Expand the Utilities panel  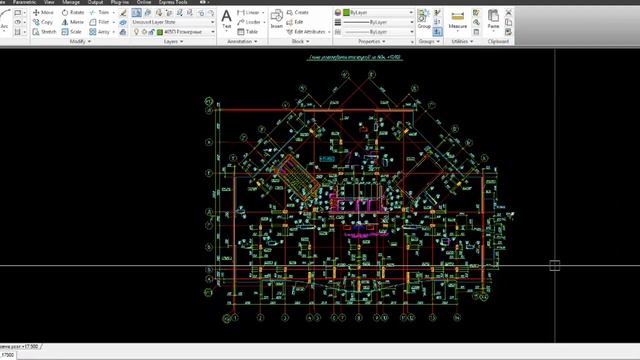462,42
